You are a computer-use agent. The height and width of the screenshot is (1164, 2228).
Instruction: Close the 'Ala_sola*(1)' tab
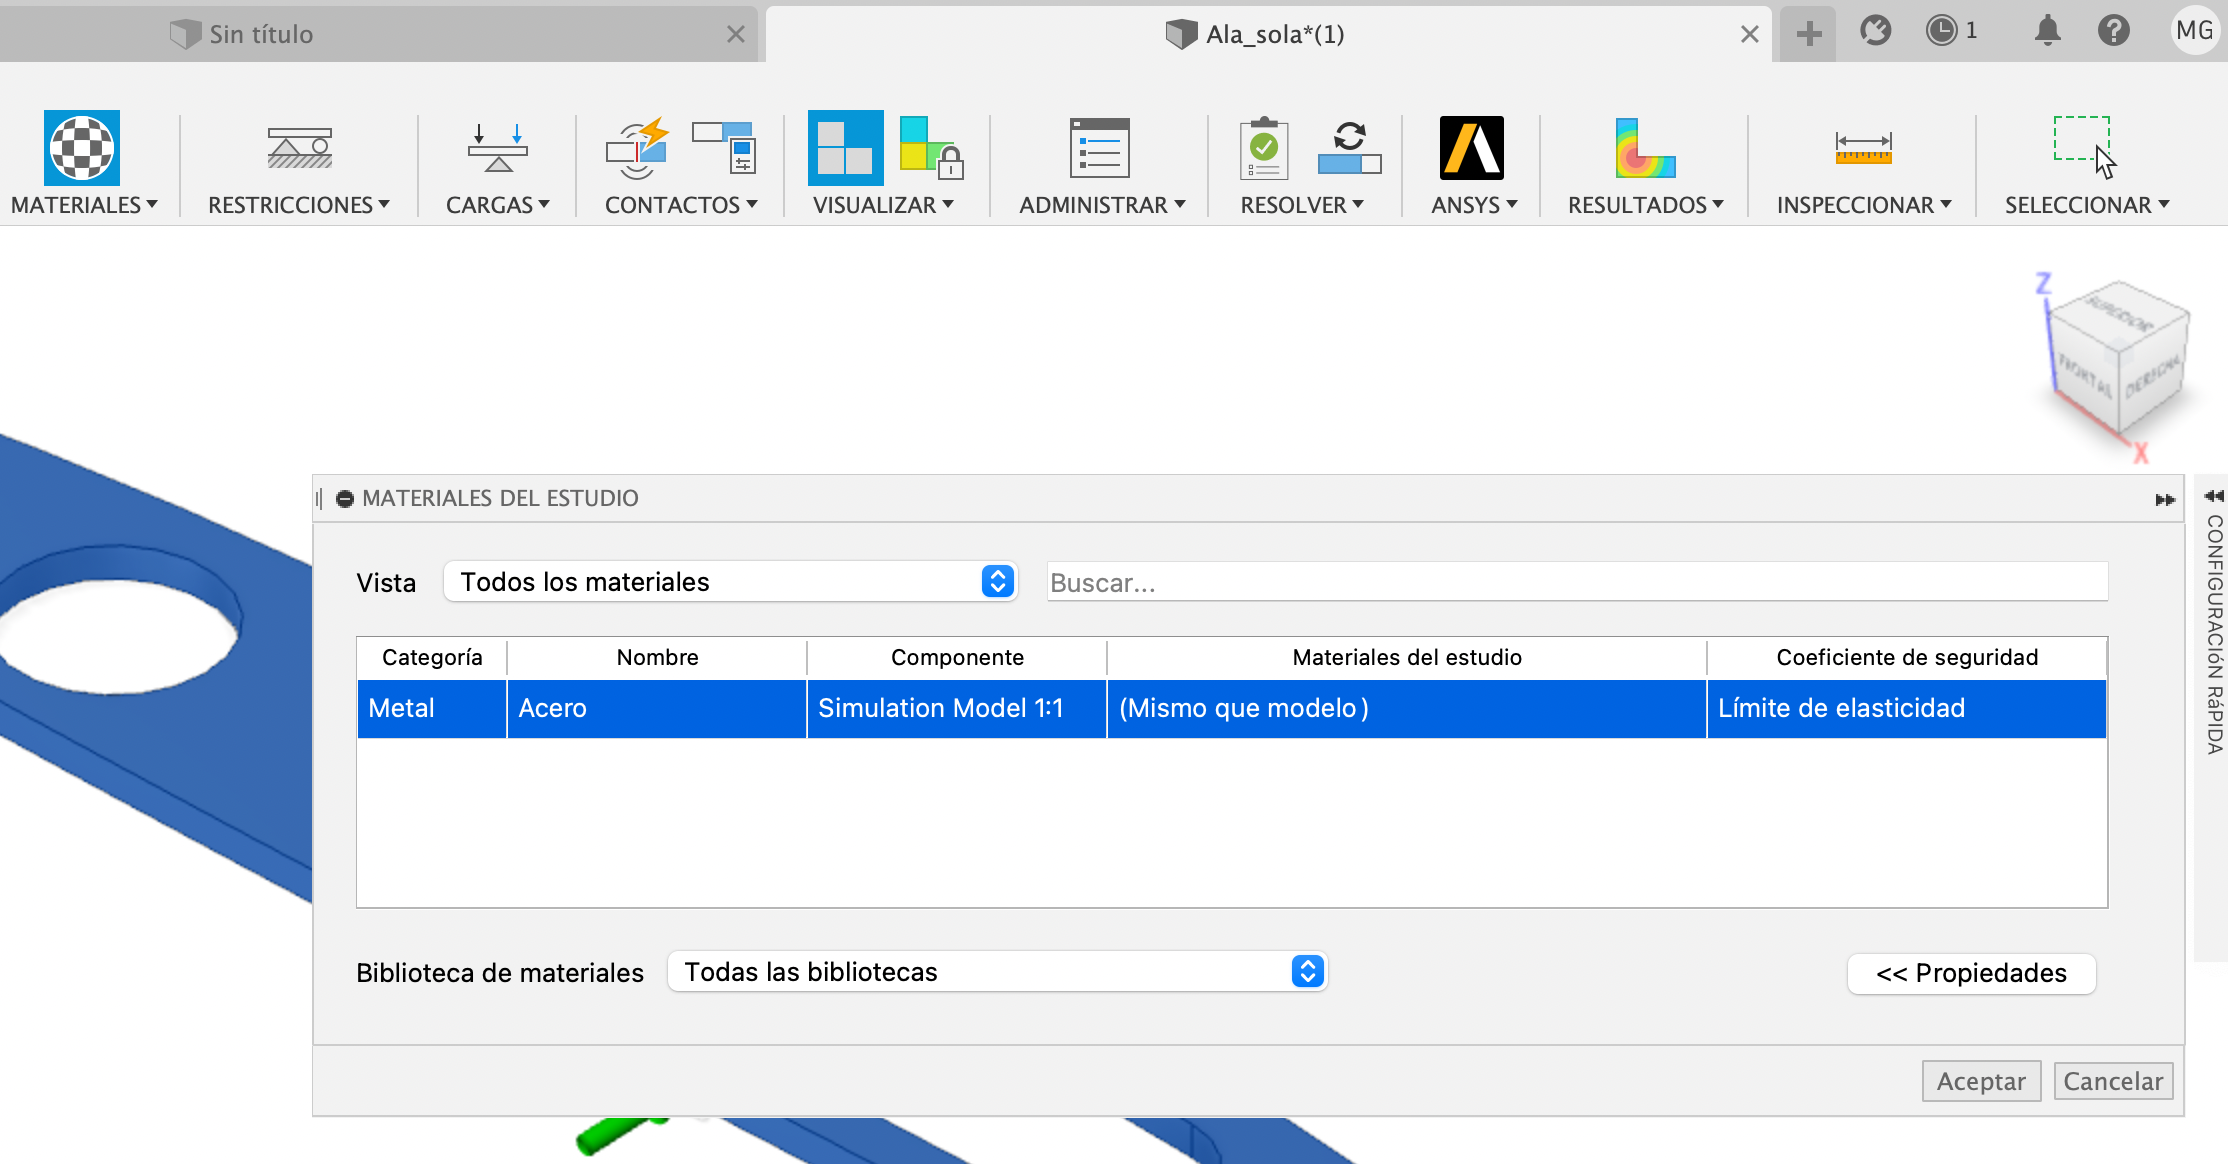coord(1749,34)
